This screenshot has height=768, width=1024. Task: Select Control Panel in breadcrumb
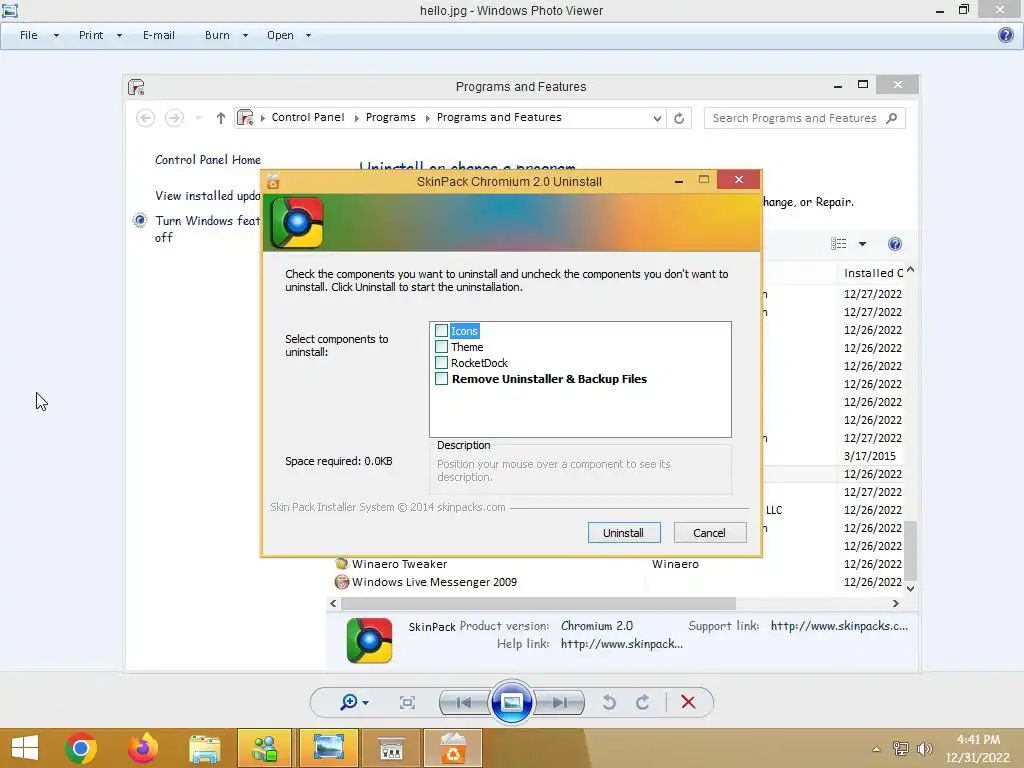click(308, 118)
